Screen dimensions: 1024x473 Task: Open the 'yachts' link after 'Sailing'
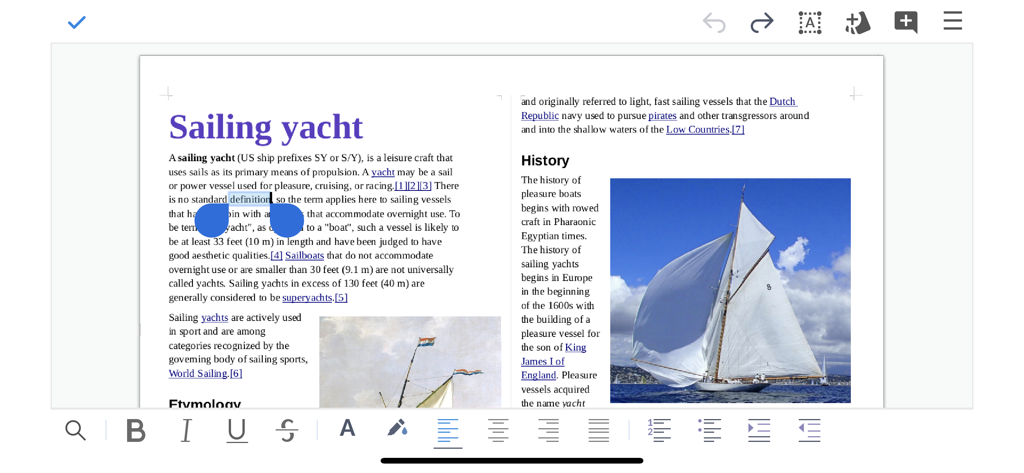(214, 318)
